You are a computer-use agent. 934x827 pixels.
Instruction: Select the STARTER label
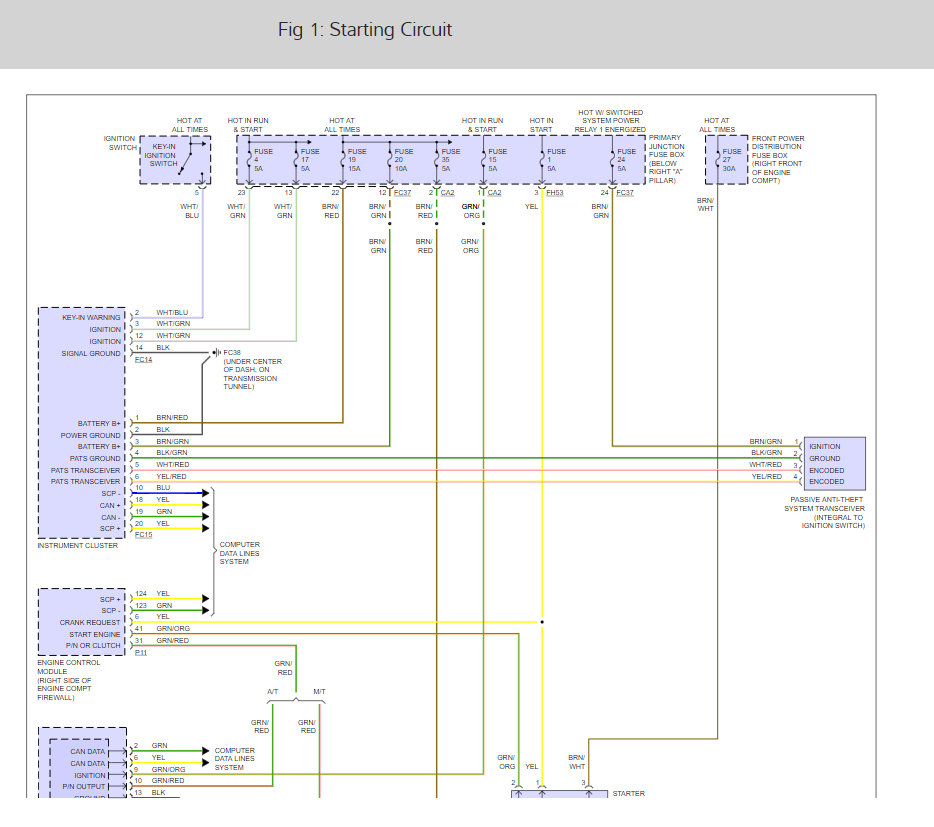tap(628, 794)
